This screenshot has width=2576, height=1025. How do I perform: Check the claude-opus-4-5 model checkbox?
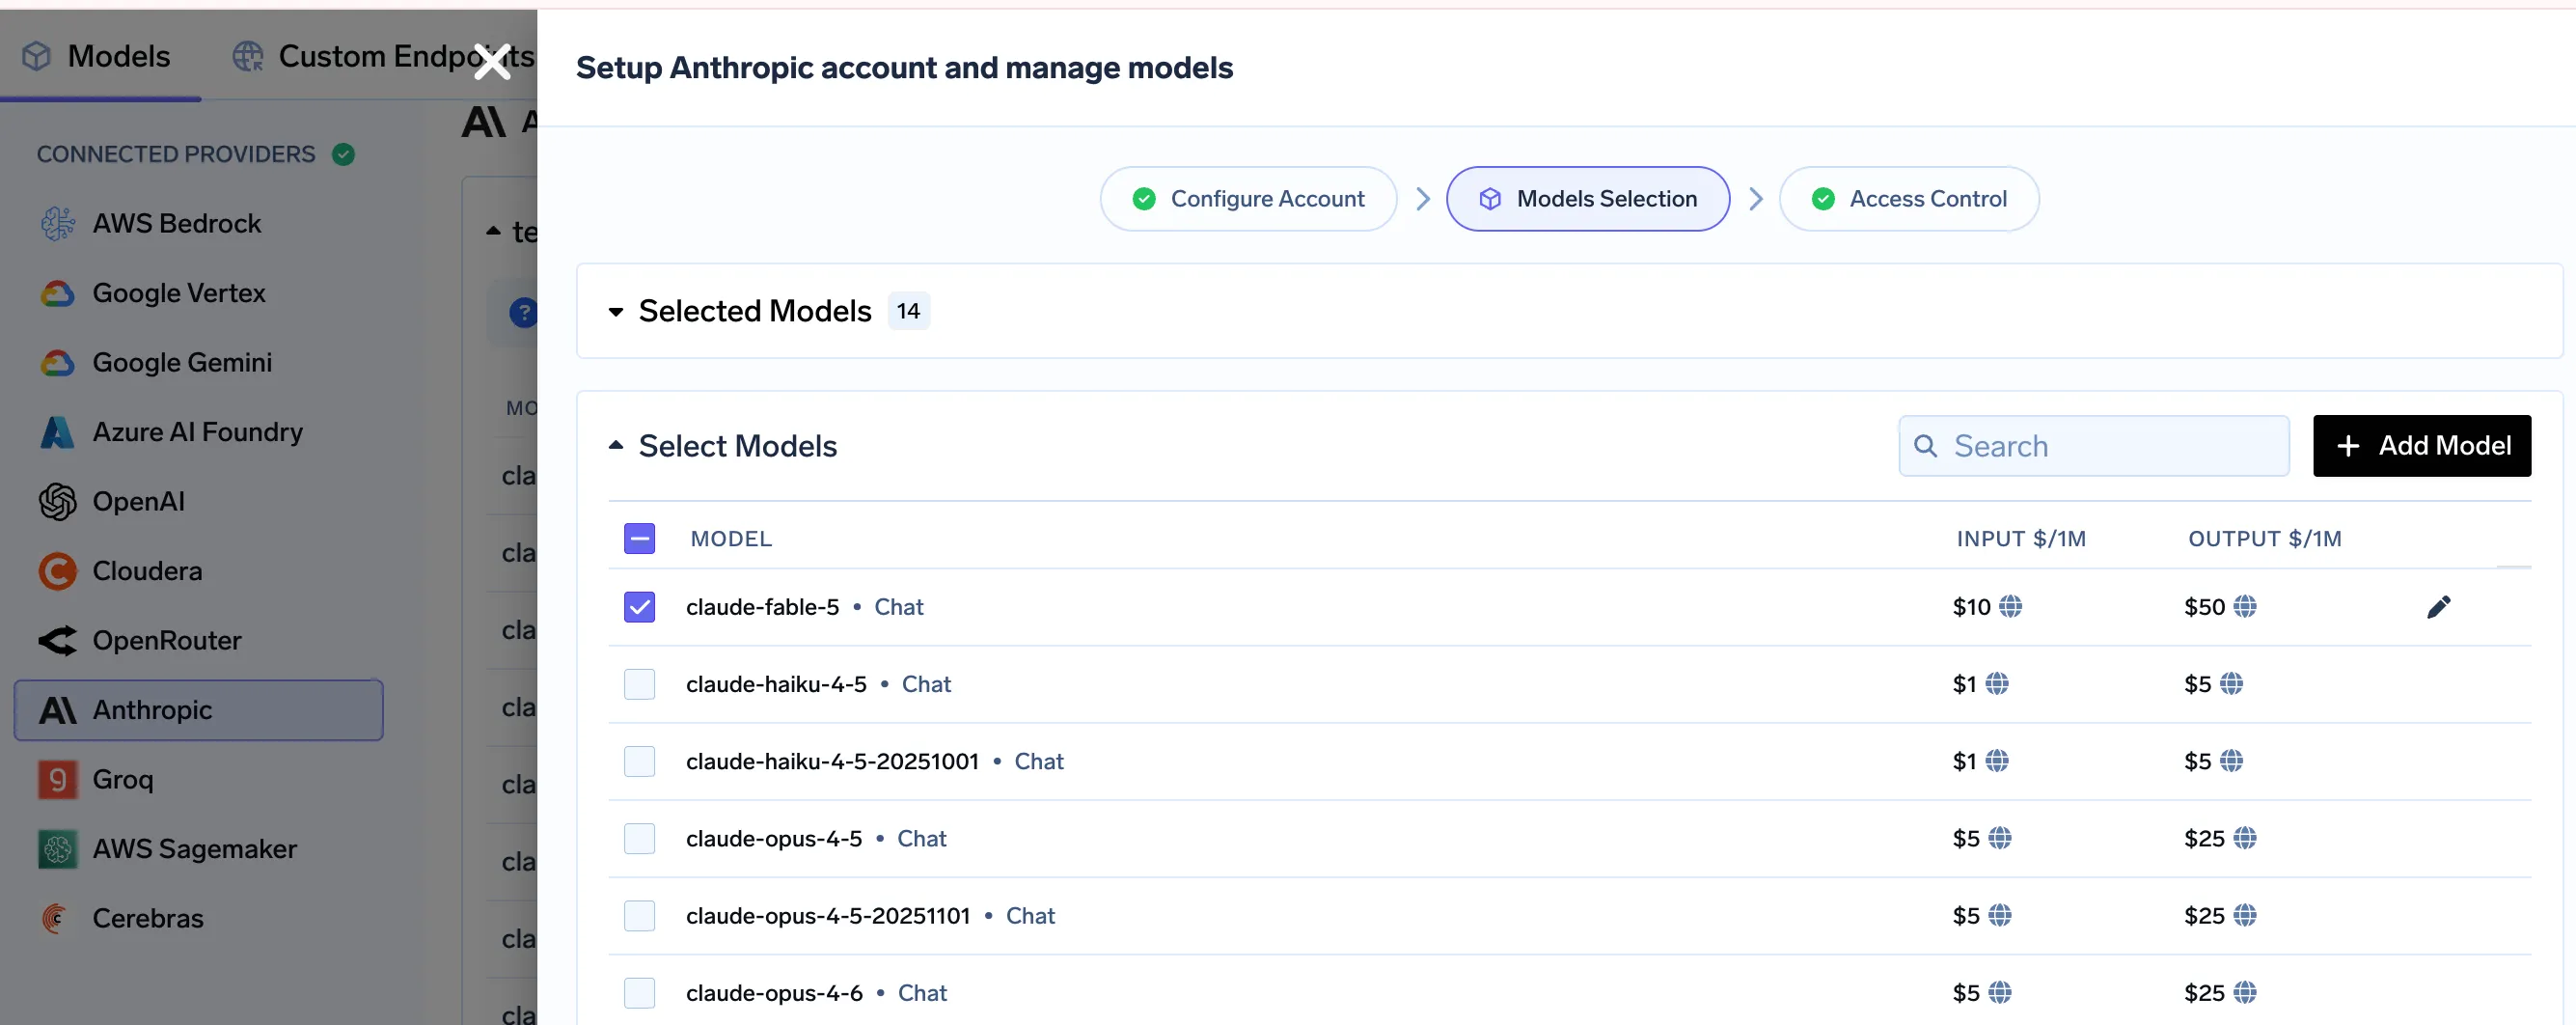pos(639,838)
